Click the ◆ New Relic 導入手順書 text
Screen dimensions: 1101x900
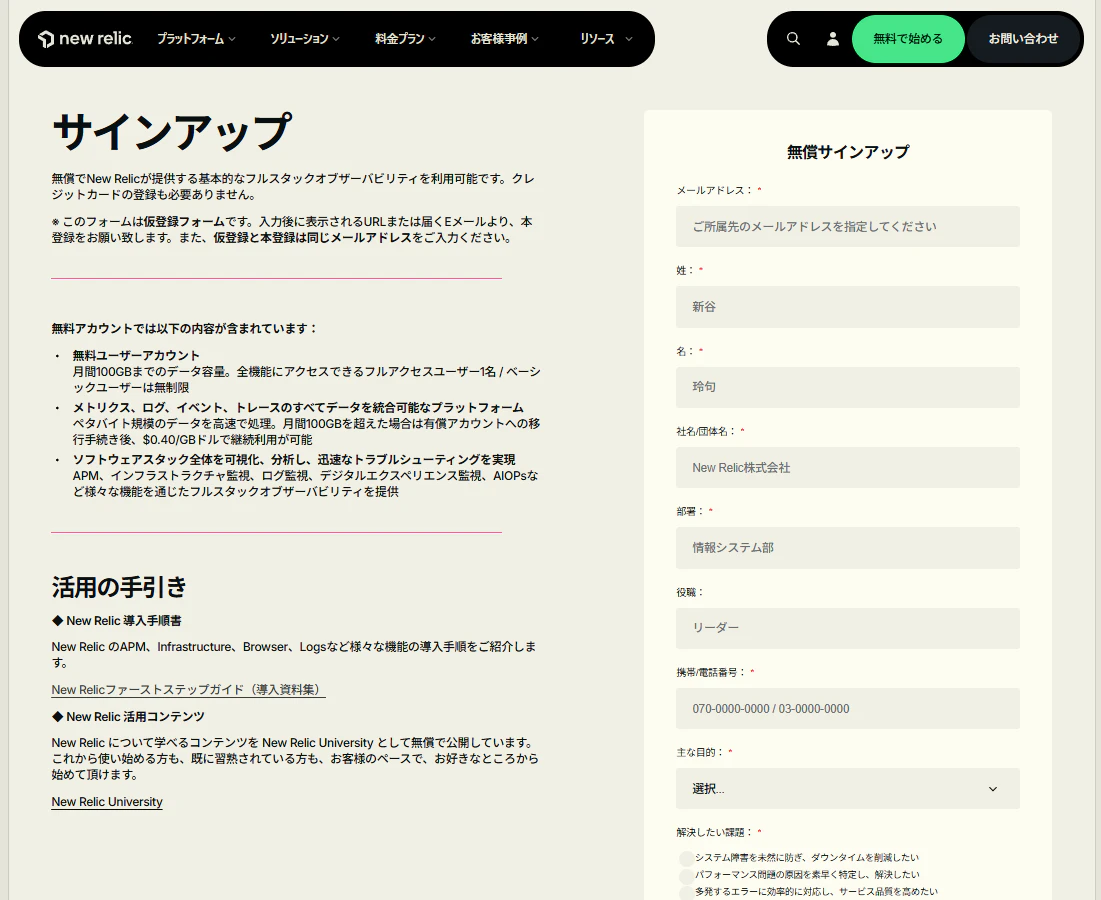117,621
